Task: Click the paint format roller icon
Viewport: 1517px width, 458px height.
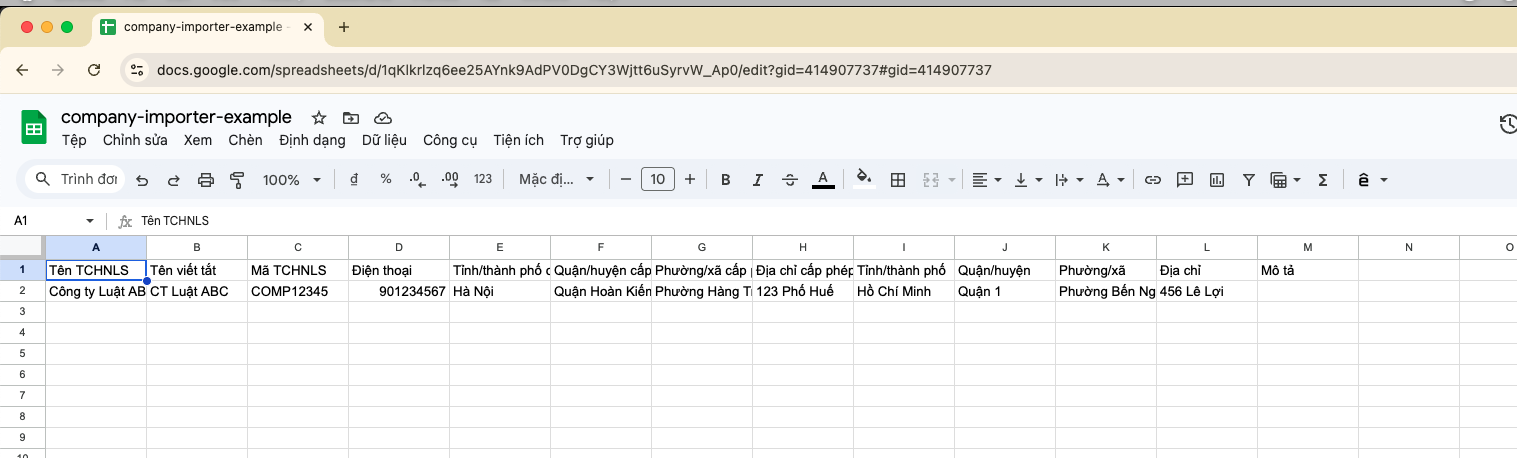Action: (237, 180)
